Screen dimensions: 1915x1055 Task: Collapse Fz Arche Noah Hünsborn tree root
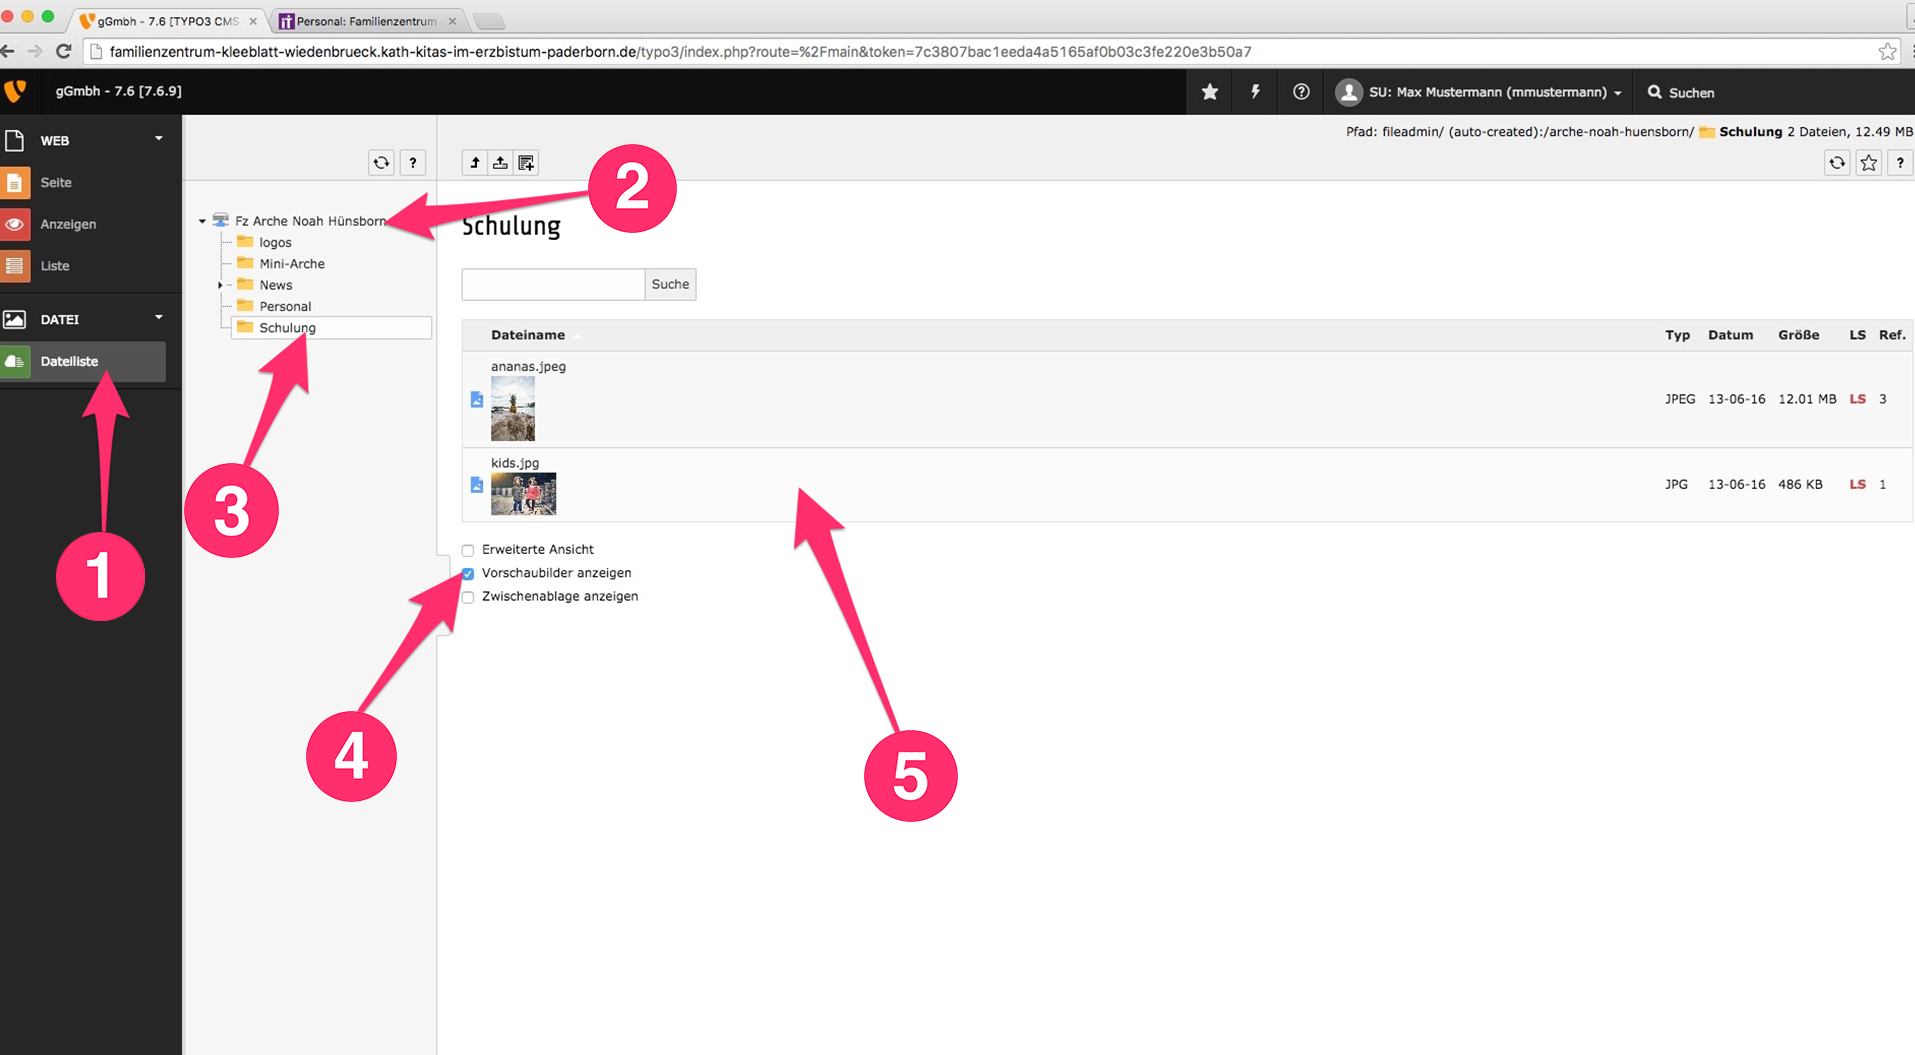(x=202, y=221)
